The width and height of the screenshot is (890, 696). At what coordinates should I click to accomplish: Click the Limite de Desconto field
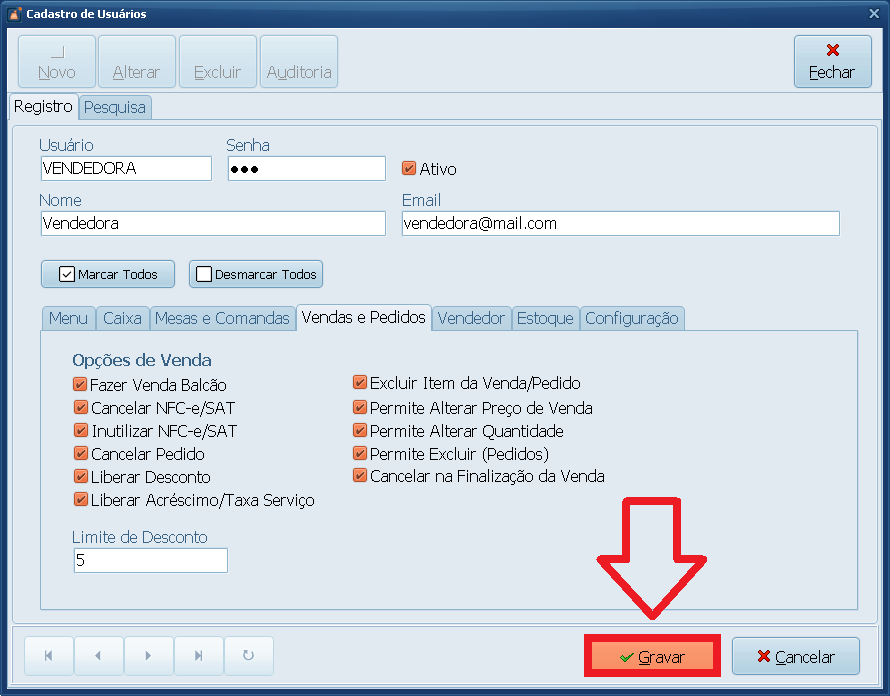pyautogui.click(x=150, y=561)
